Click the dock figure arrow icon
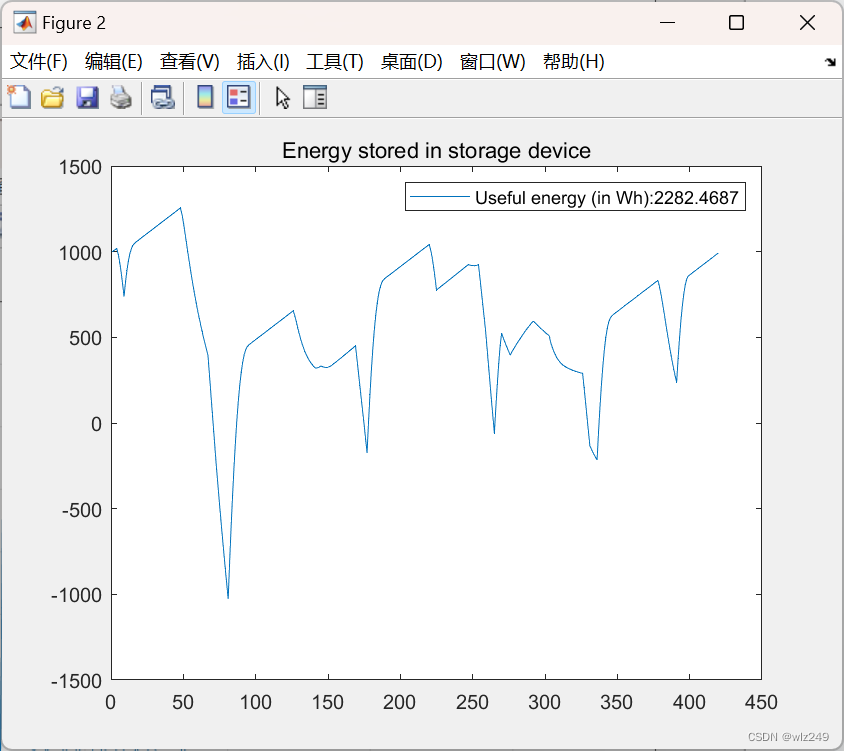 pos(830,62)
